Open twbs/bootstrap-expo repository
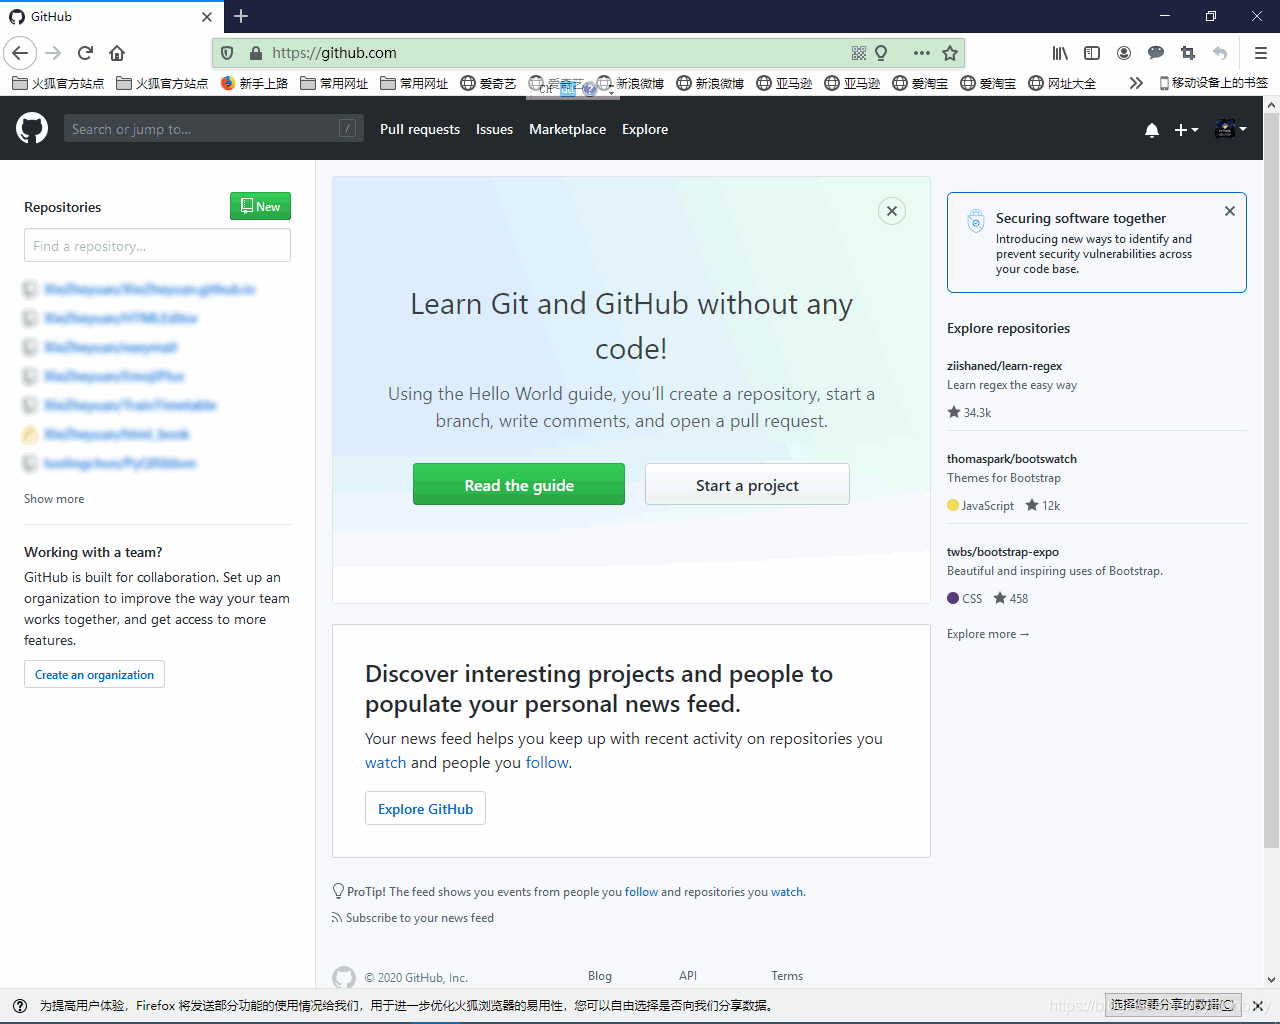 click(1003, 552)
